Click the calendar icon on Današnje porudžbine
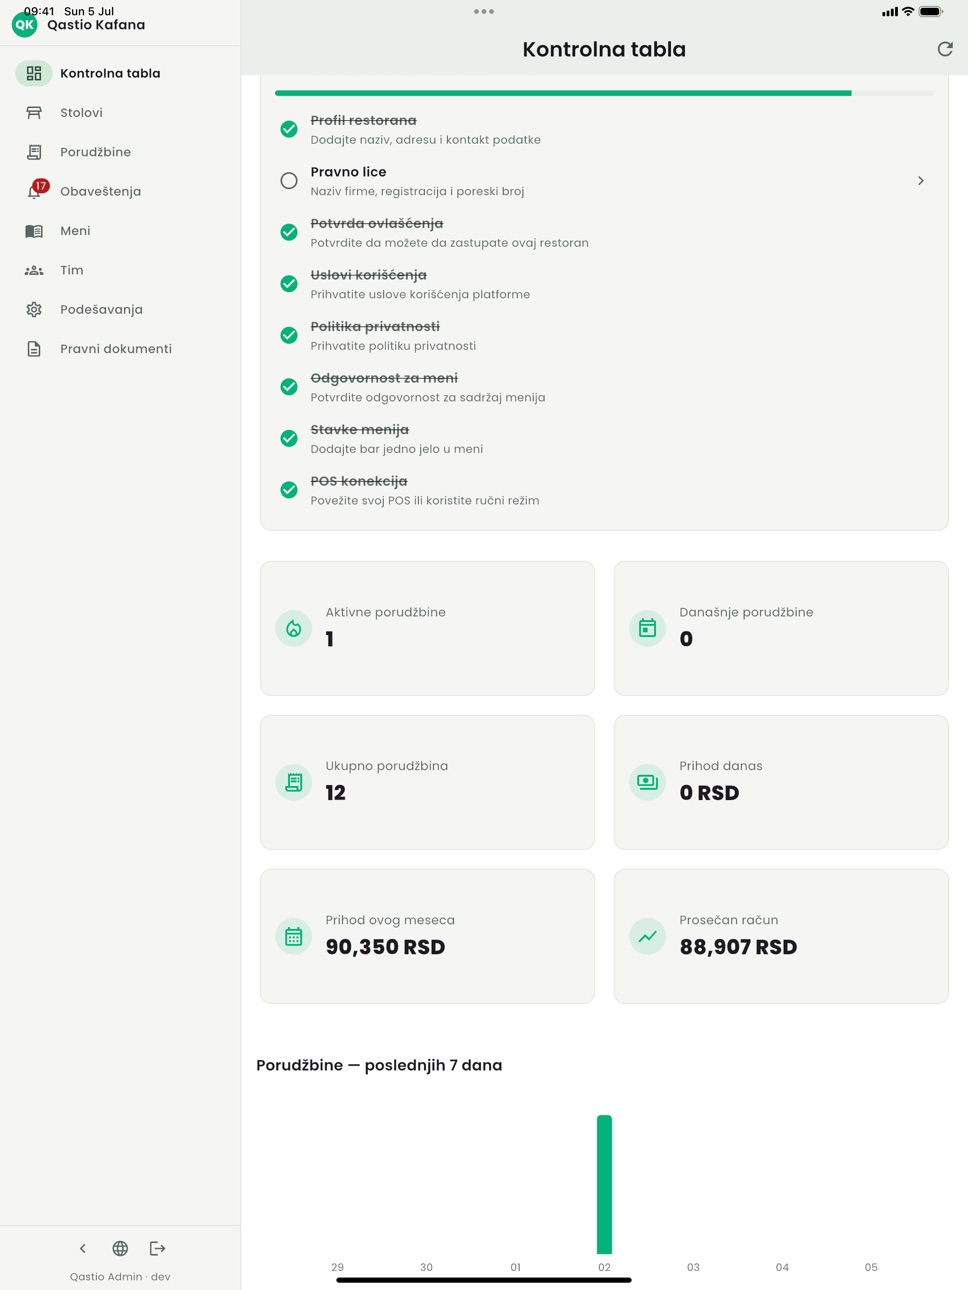This screenshot has height=1290, width=968. [x=648, y=628]
